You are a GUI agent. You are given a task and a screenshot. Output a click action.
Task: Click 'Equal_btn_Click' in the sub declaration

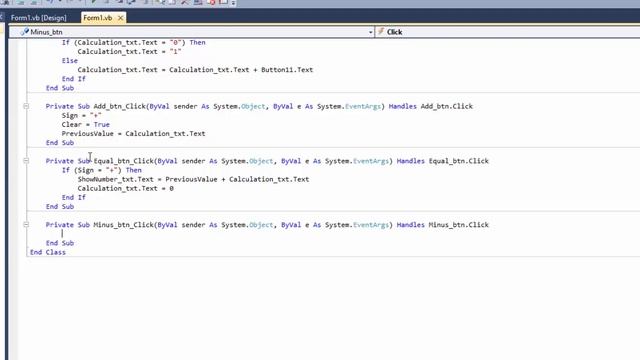click(124, 161)
